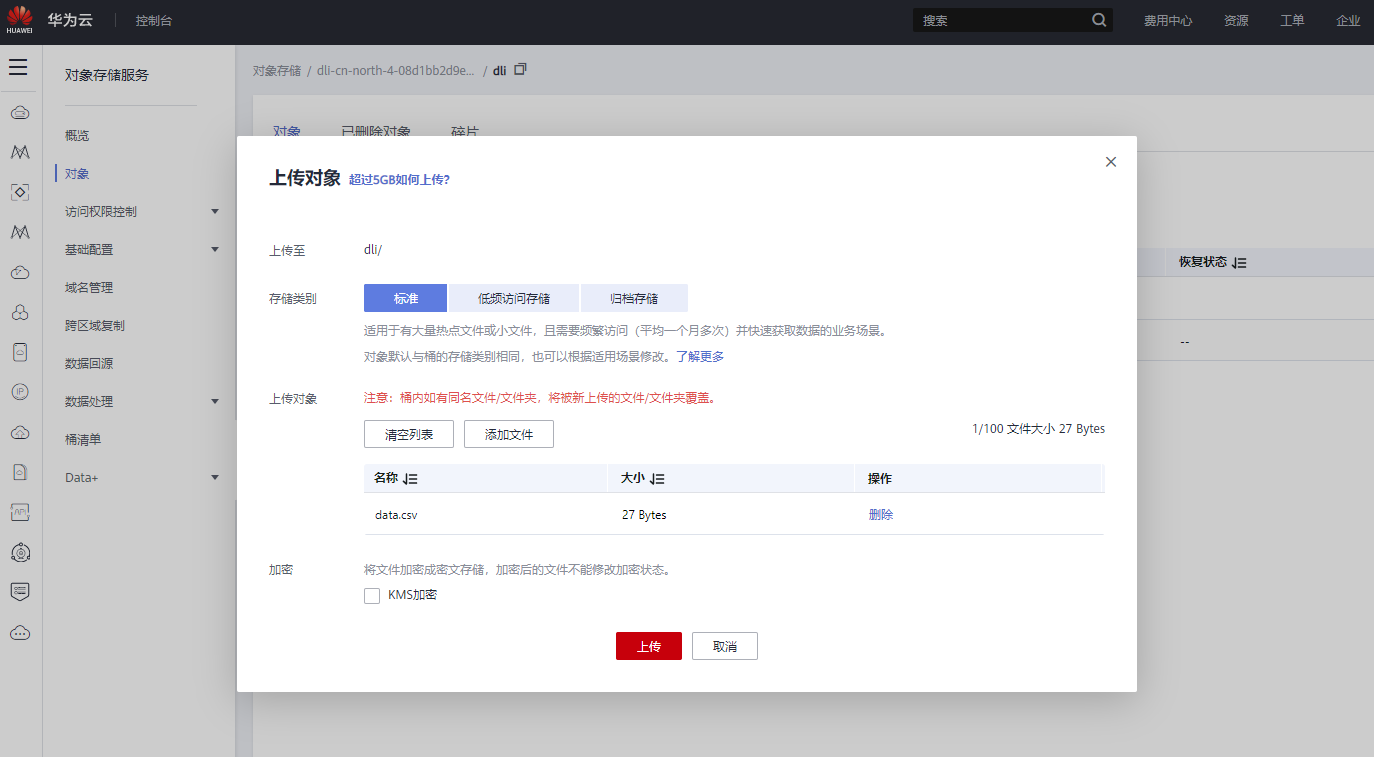Open the message list service icon

20,592
